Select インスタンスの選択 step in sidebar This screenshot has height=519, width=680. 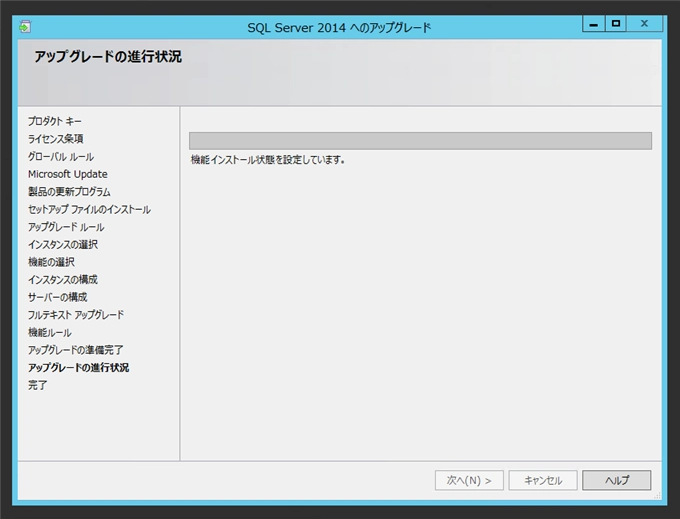63,245
